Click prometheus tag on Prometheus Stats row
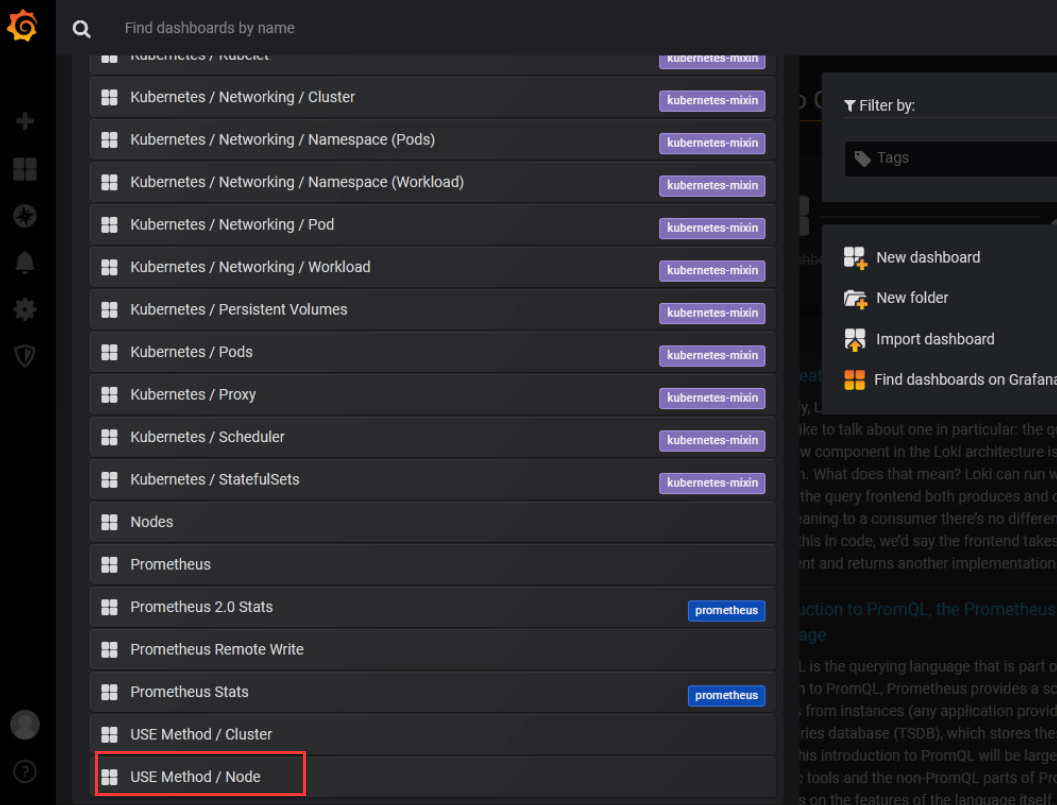The height and width of the screenshot is (805, 1057). point(726,695)
